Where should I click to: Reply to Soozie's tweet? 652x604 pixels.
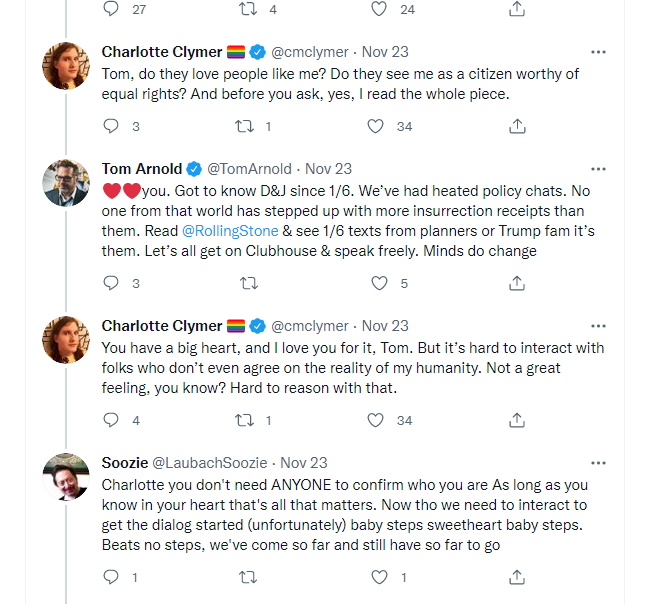[111, 577]
